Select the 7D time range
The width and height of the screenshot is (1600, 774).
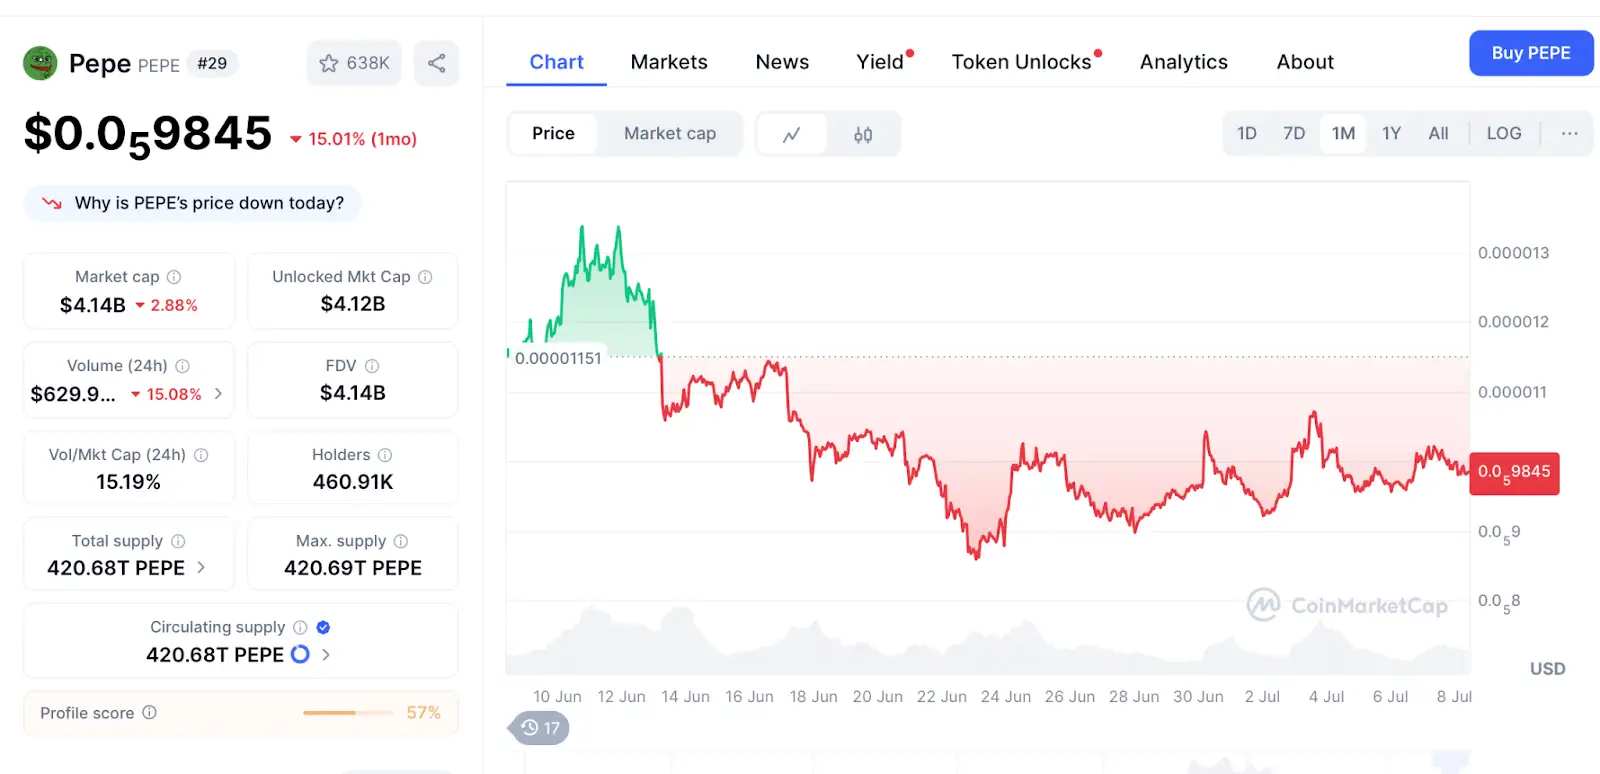pyautogui.click(x=1294, y=133)
